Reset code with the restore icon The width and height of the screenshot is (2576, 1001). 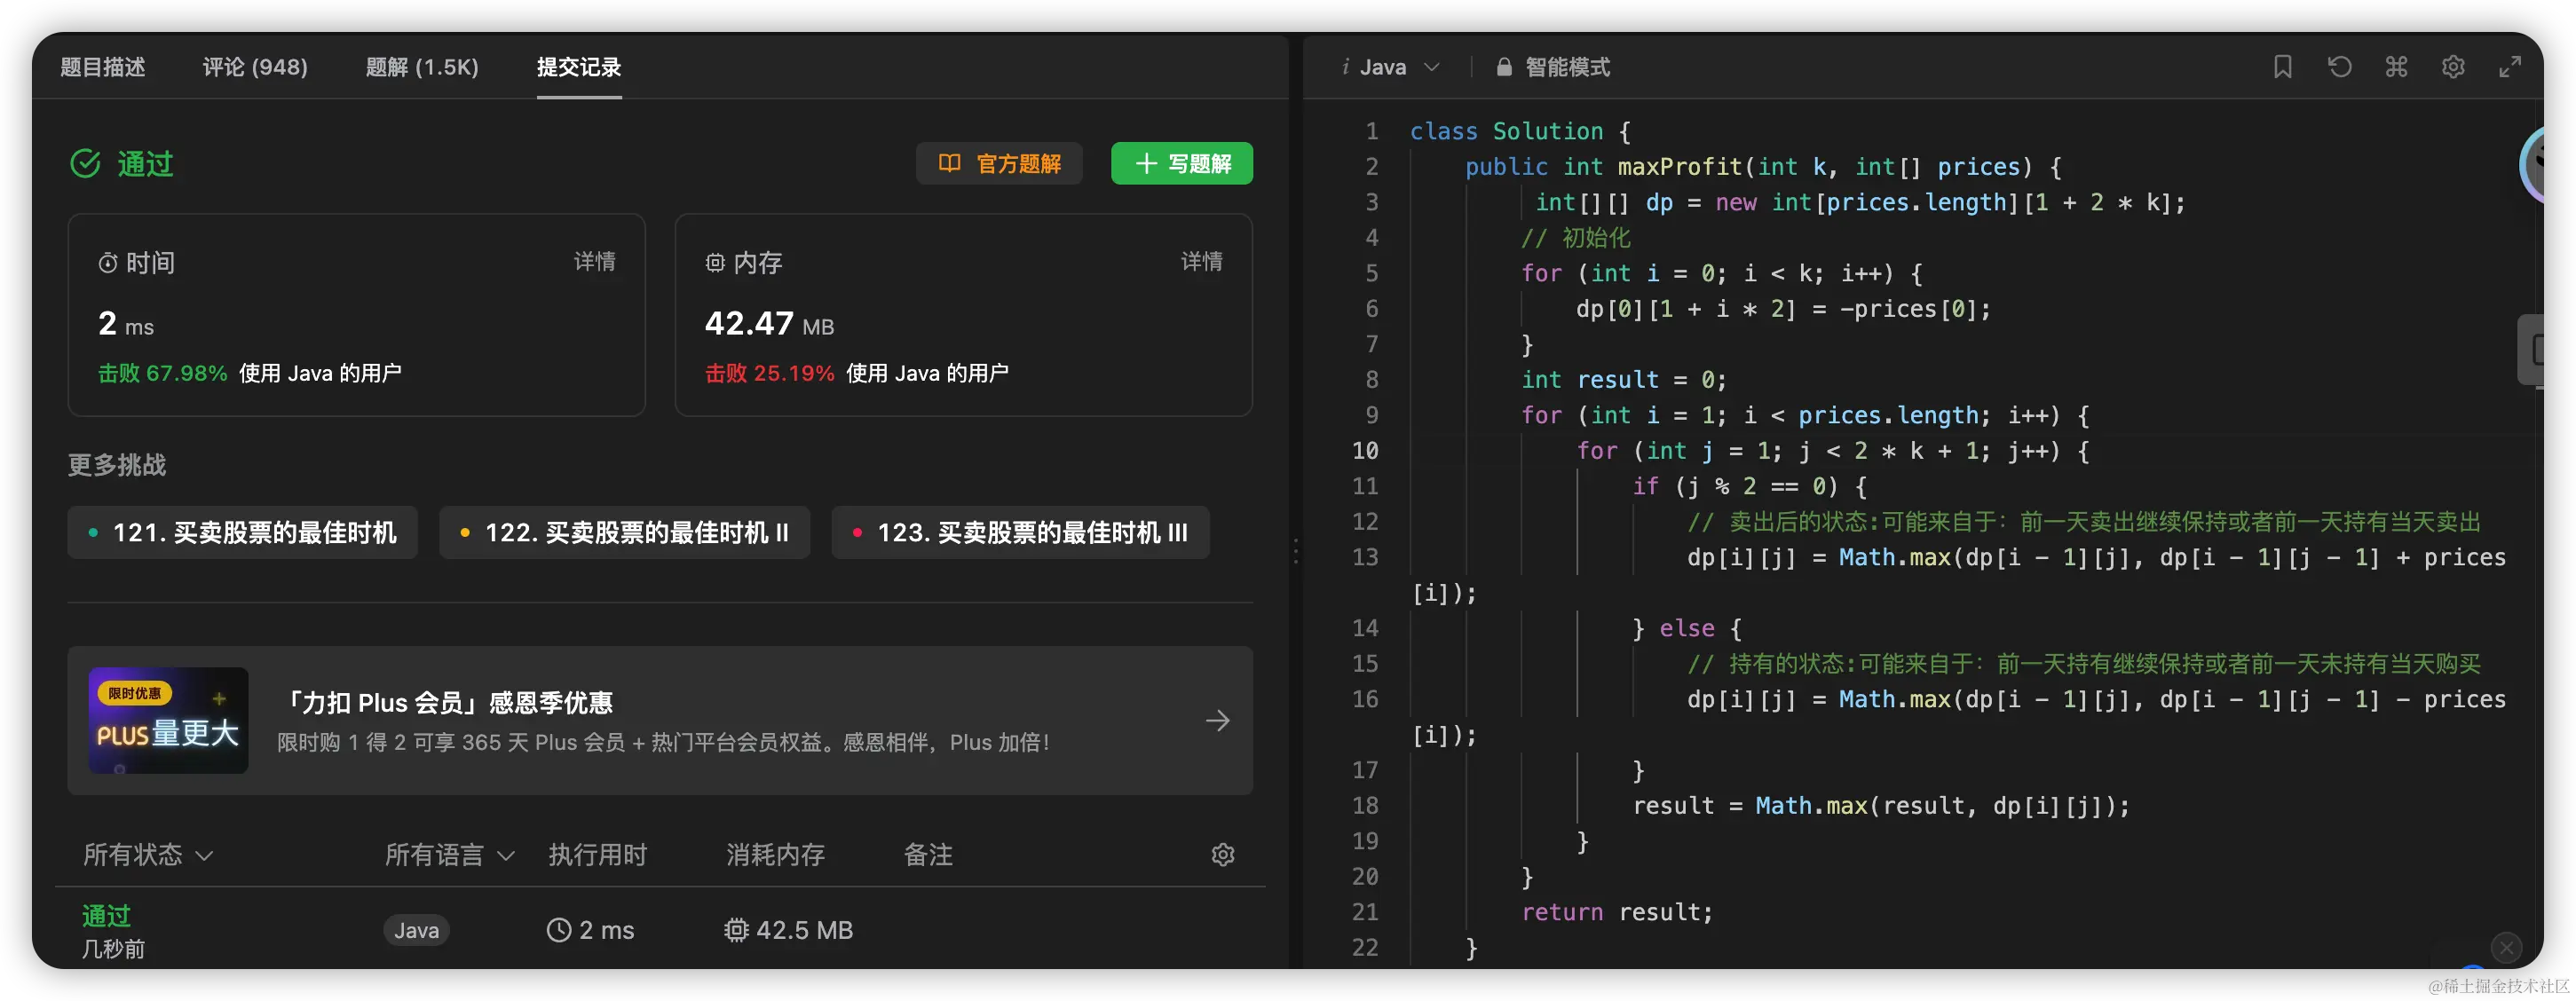coord(2339,67)
